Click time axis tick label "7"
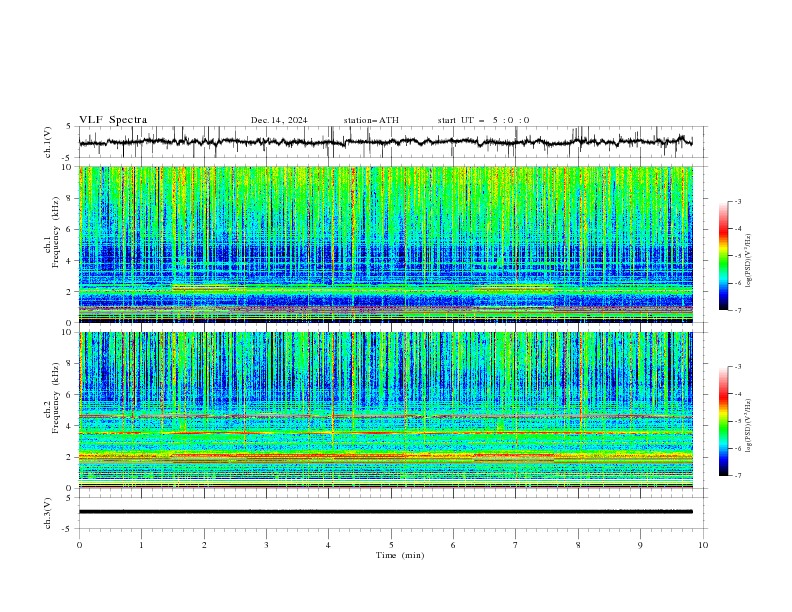Image resolution: width=792 pixels, height=612 pixels. (516, 545)
